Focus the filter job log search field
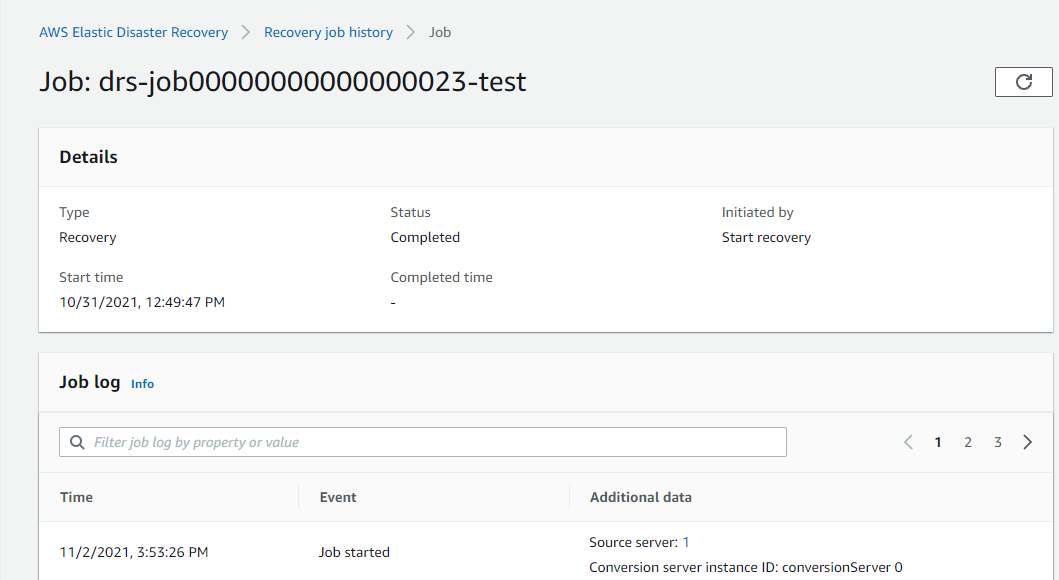 pyautogui.click(x=423, y=442)
